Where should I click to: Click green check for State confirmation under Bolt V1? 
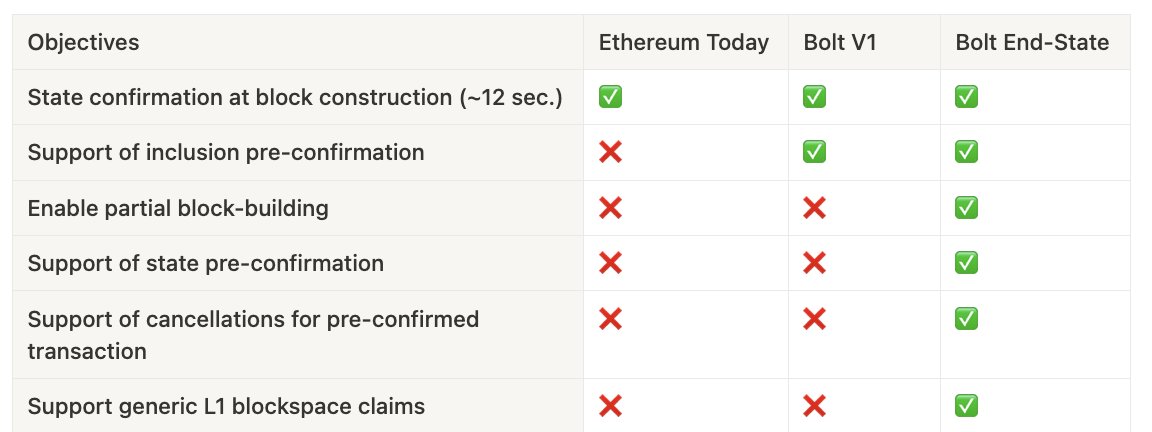click(x=814, y=96)
